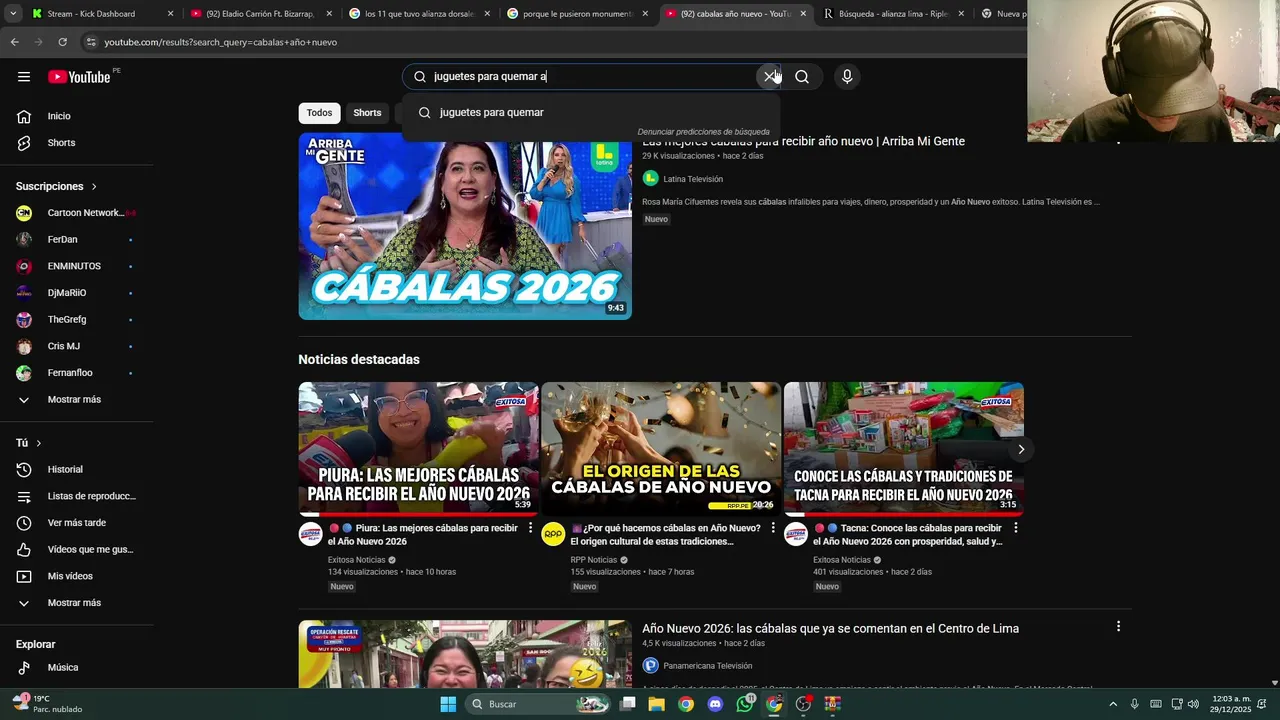Open options for the Piura video
1280x720 pixels.
(x=531, y=528)
